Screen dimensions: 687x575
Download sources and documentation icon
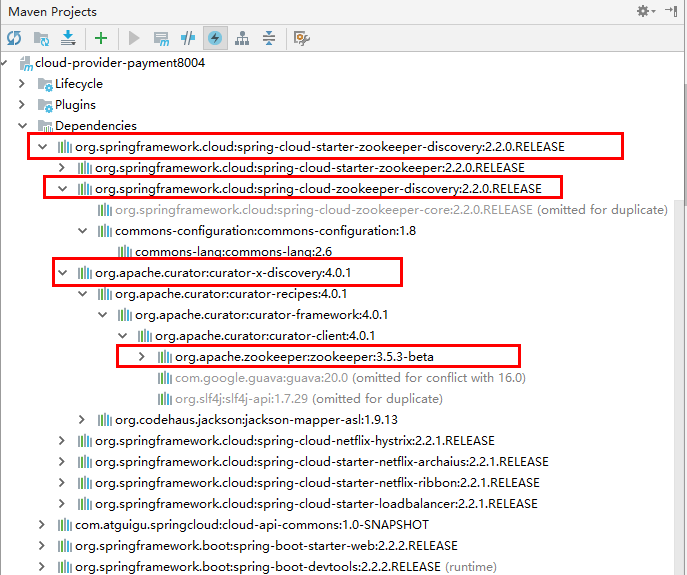[x=68, y=38]
